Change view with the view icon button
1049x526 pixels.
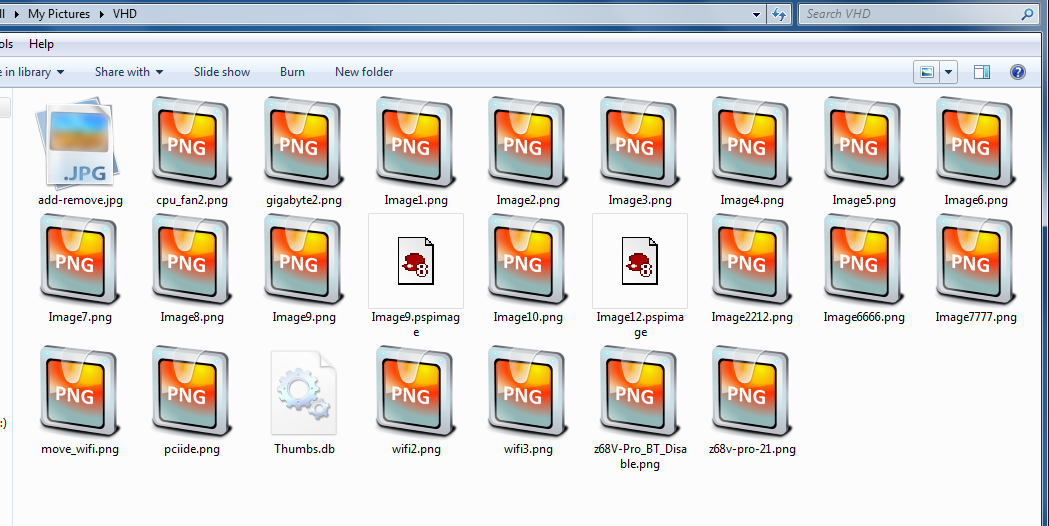coord(927,72)
